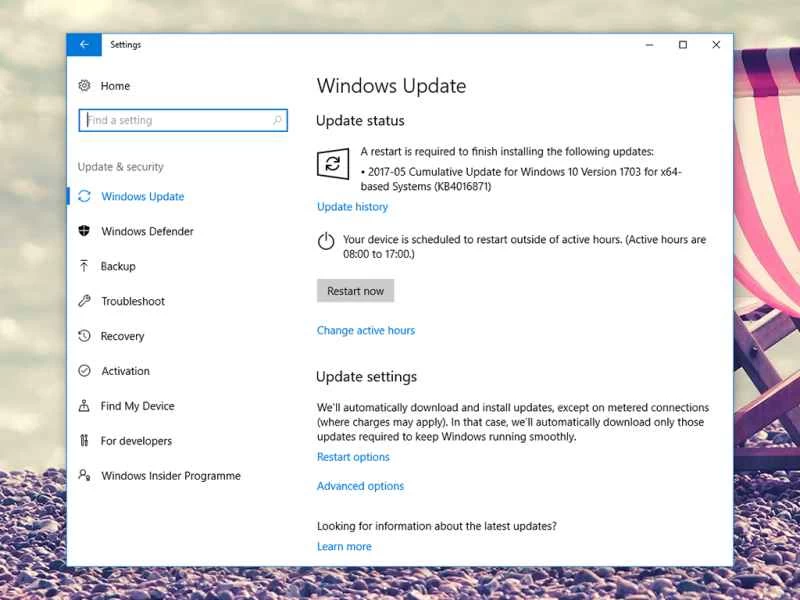Screen dimensions: 800x600
Task: Select the Activation checkmark icon
Action: (86, 371)
